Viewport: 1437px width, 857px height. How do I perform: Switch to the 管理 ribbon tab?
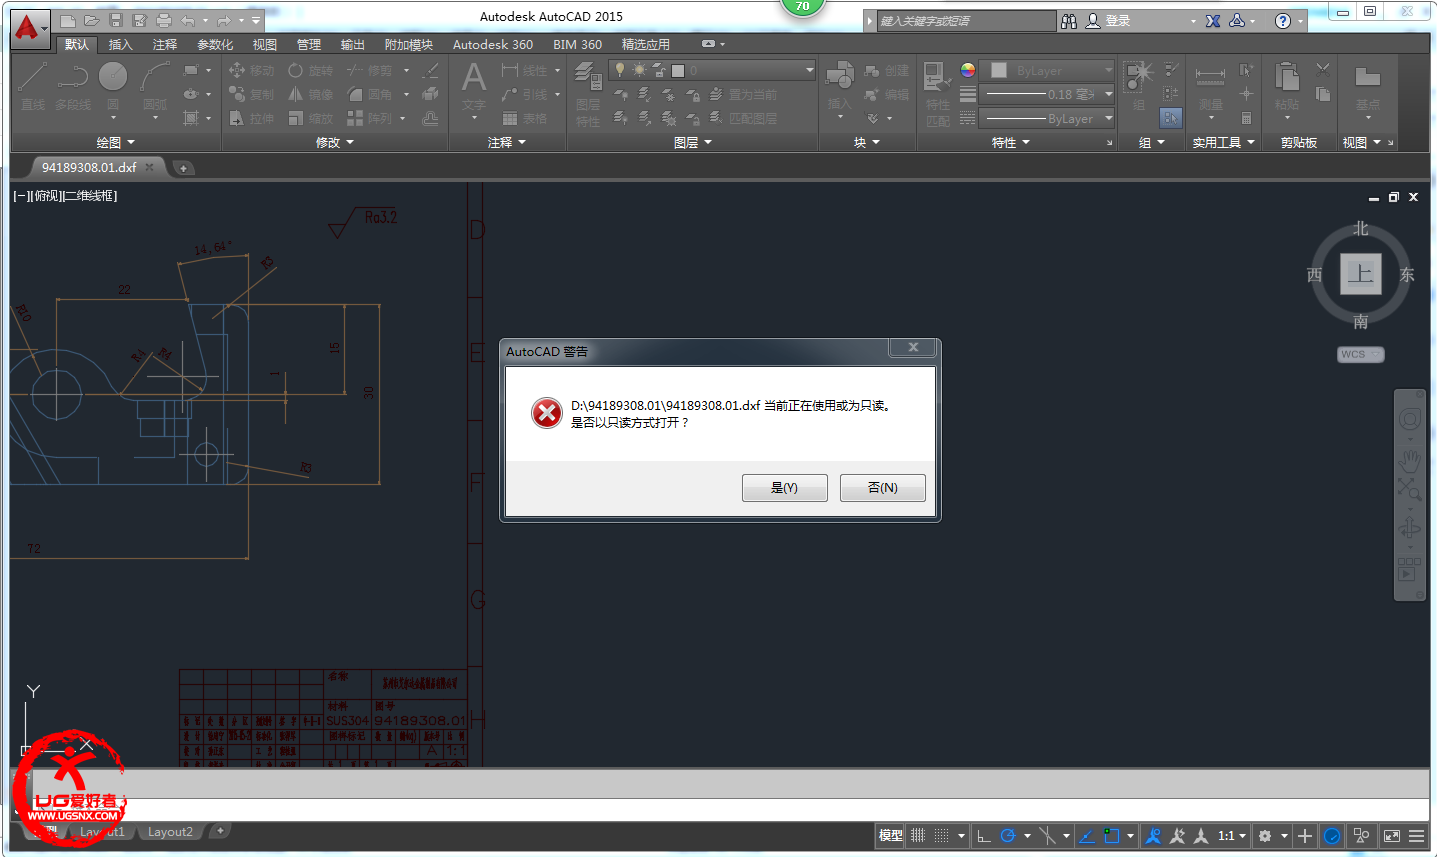click(309, 44)
